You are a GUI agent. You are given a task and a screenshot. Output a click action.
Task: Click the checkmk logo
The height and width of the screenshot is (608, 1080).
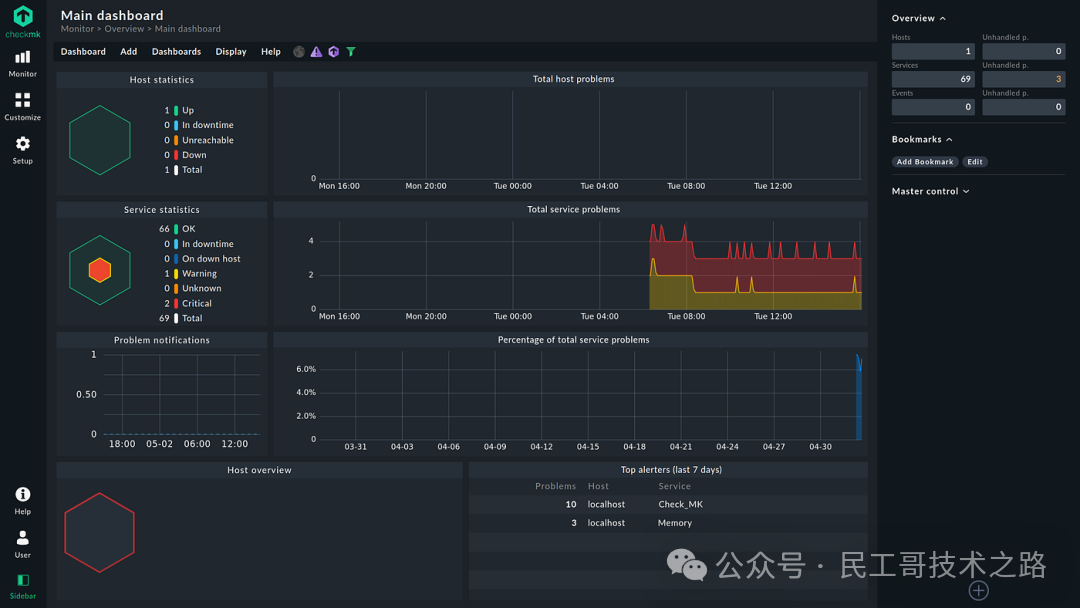23,21
